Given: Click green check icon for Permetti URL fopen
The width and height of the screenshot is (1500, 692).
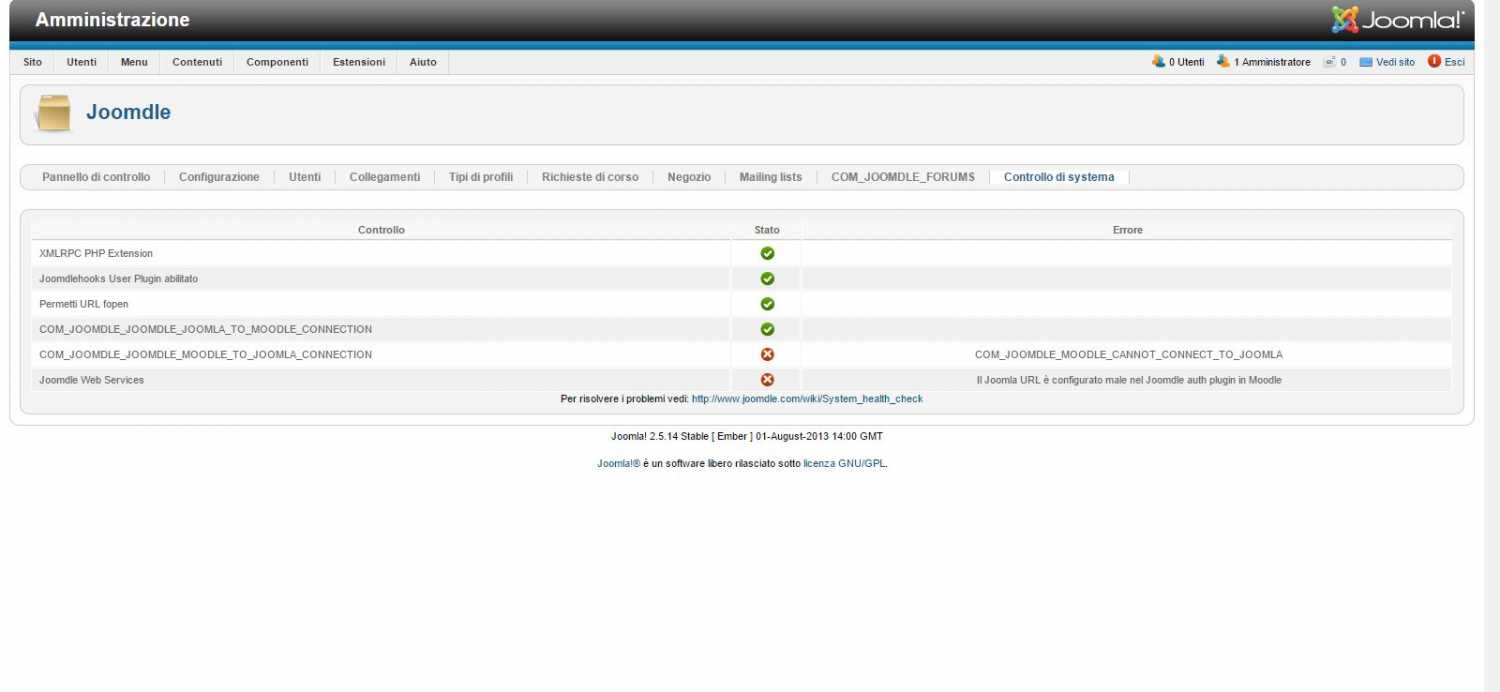Looking at the screenshot, I should [x=767, y=304].
